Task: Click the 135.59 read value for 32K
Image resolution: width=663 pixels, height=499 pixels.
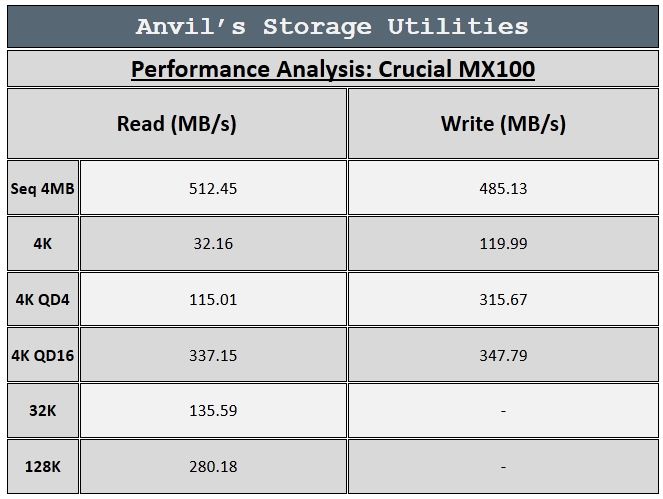Action: click(213, 410)
